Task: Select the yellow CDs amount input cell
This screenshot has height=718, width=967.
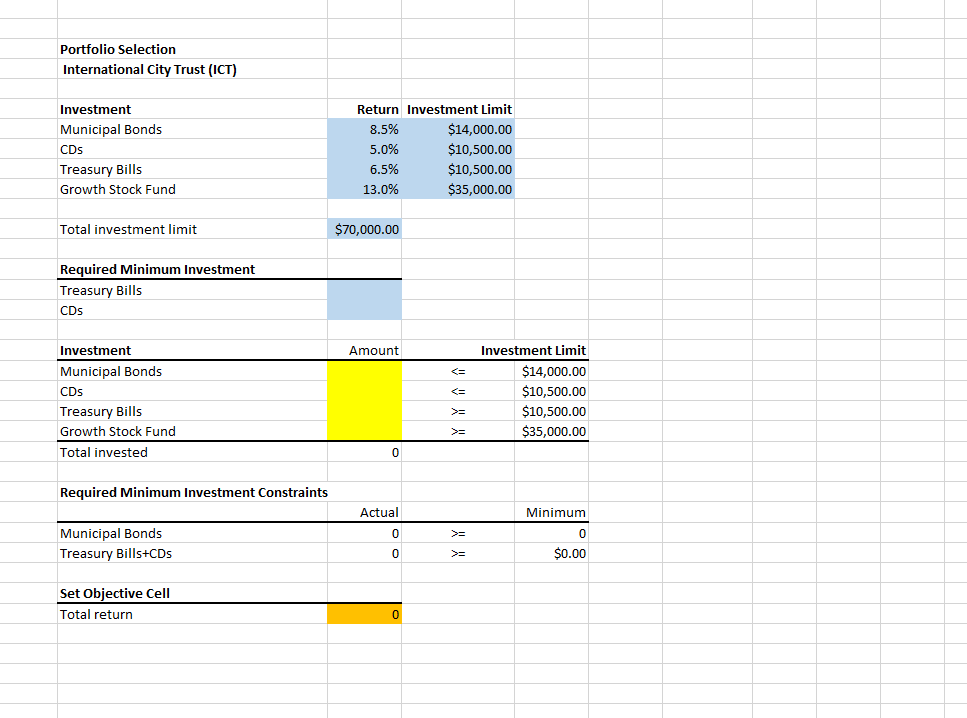Action: pos(364,391)
